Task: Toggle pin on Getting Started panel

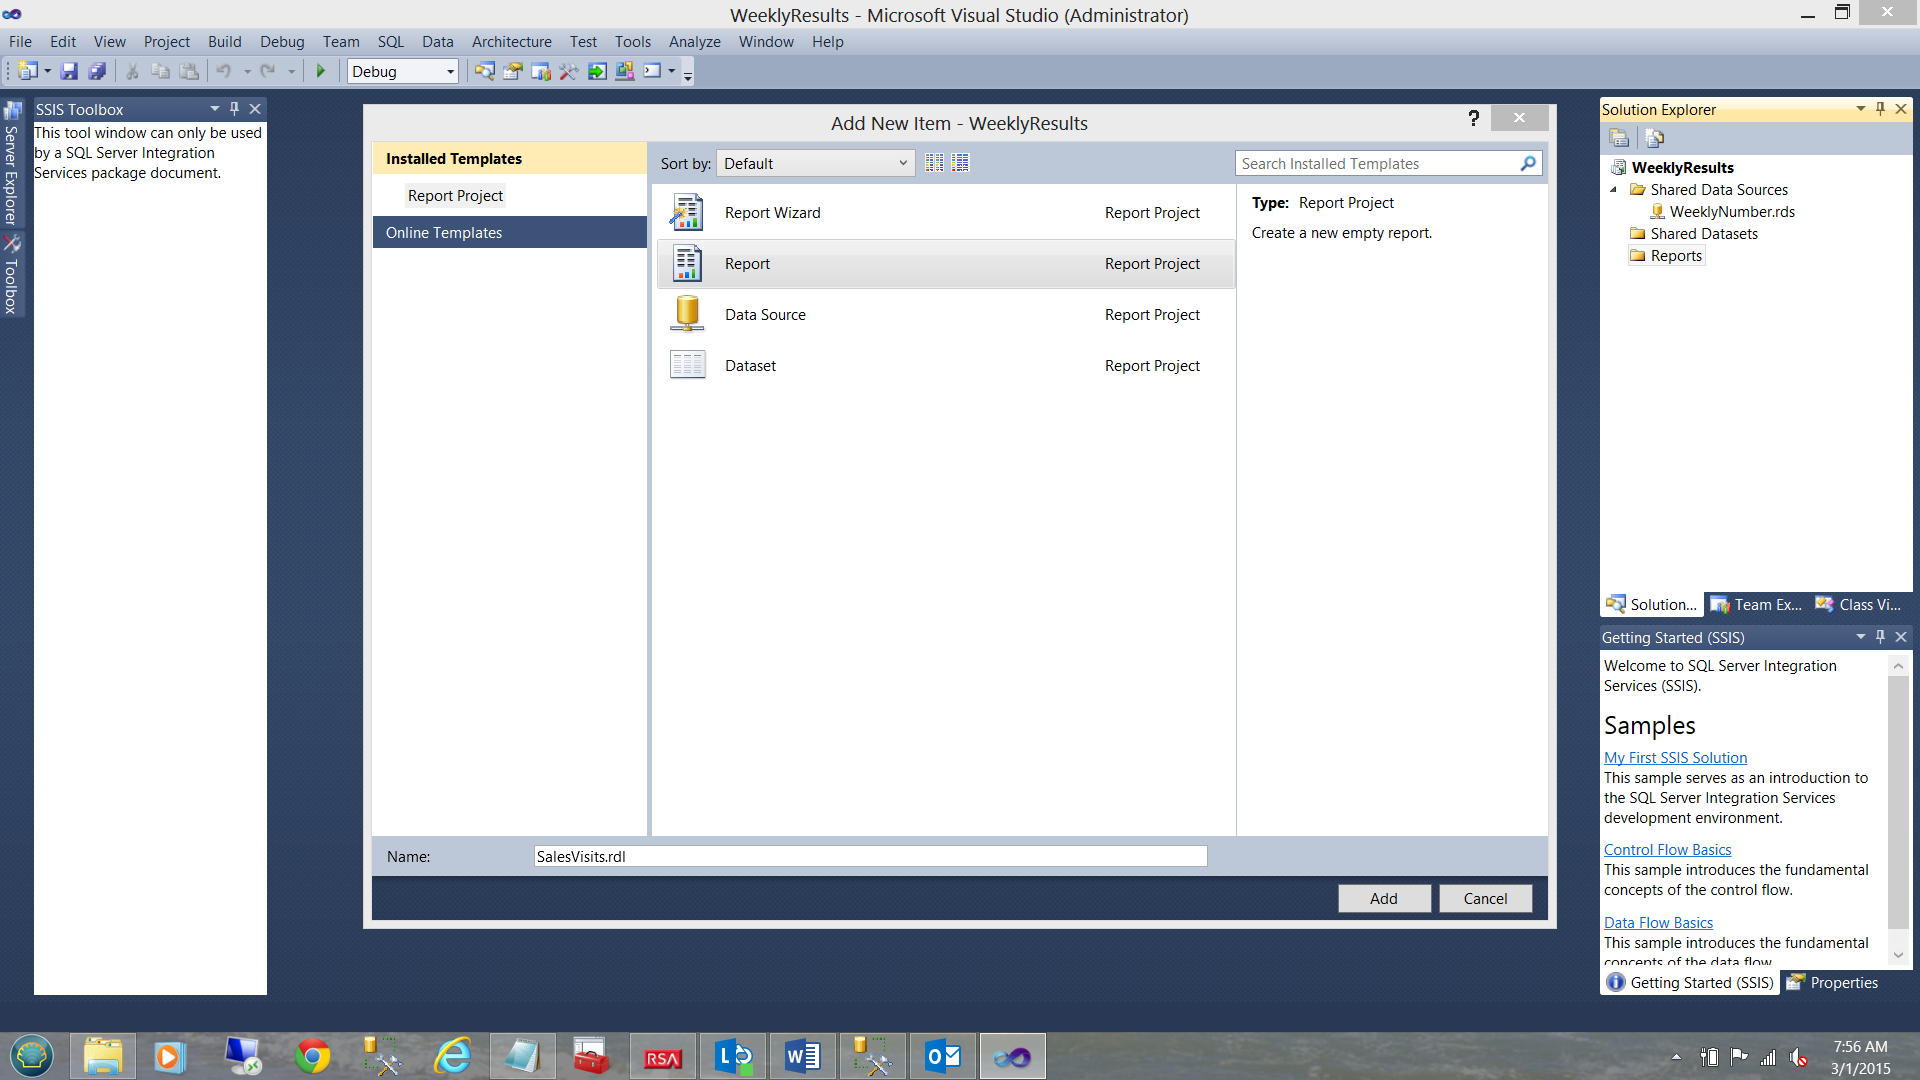Action: (x=1880, y=637)
